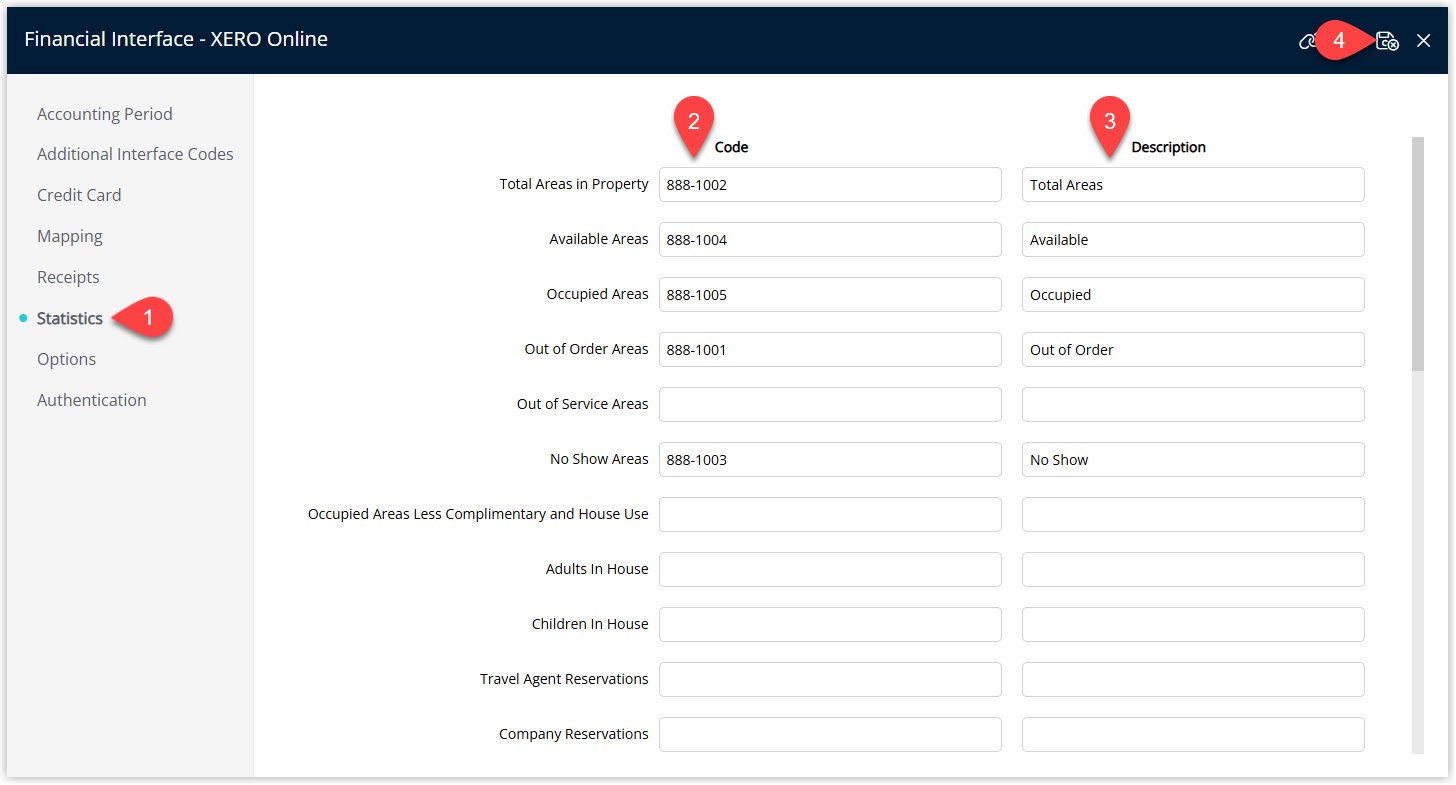Click the 'Financial Interface - XERO Online' title

176,39
